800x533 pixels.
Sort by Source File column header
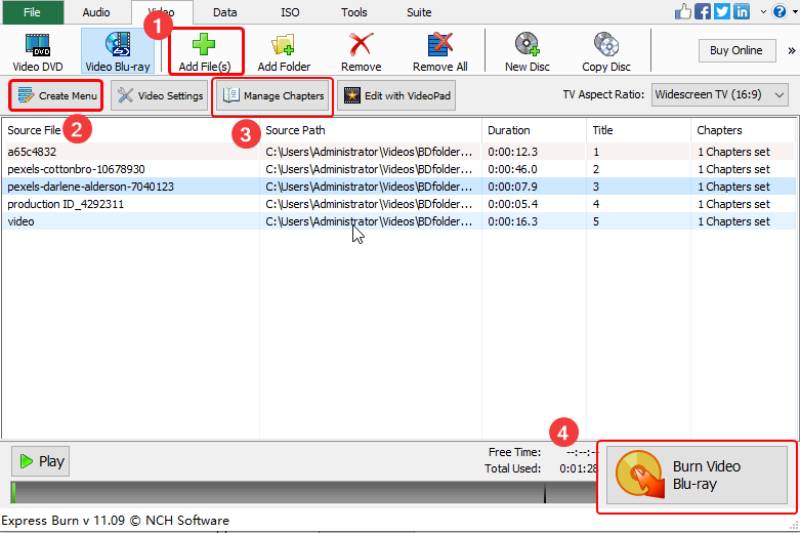click(x=131, y=130)
